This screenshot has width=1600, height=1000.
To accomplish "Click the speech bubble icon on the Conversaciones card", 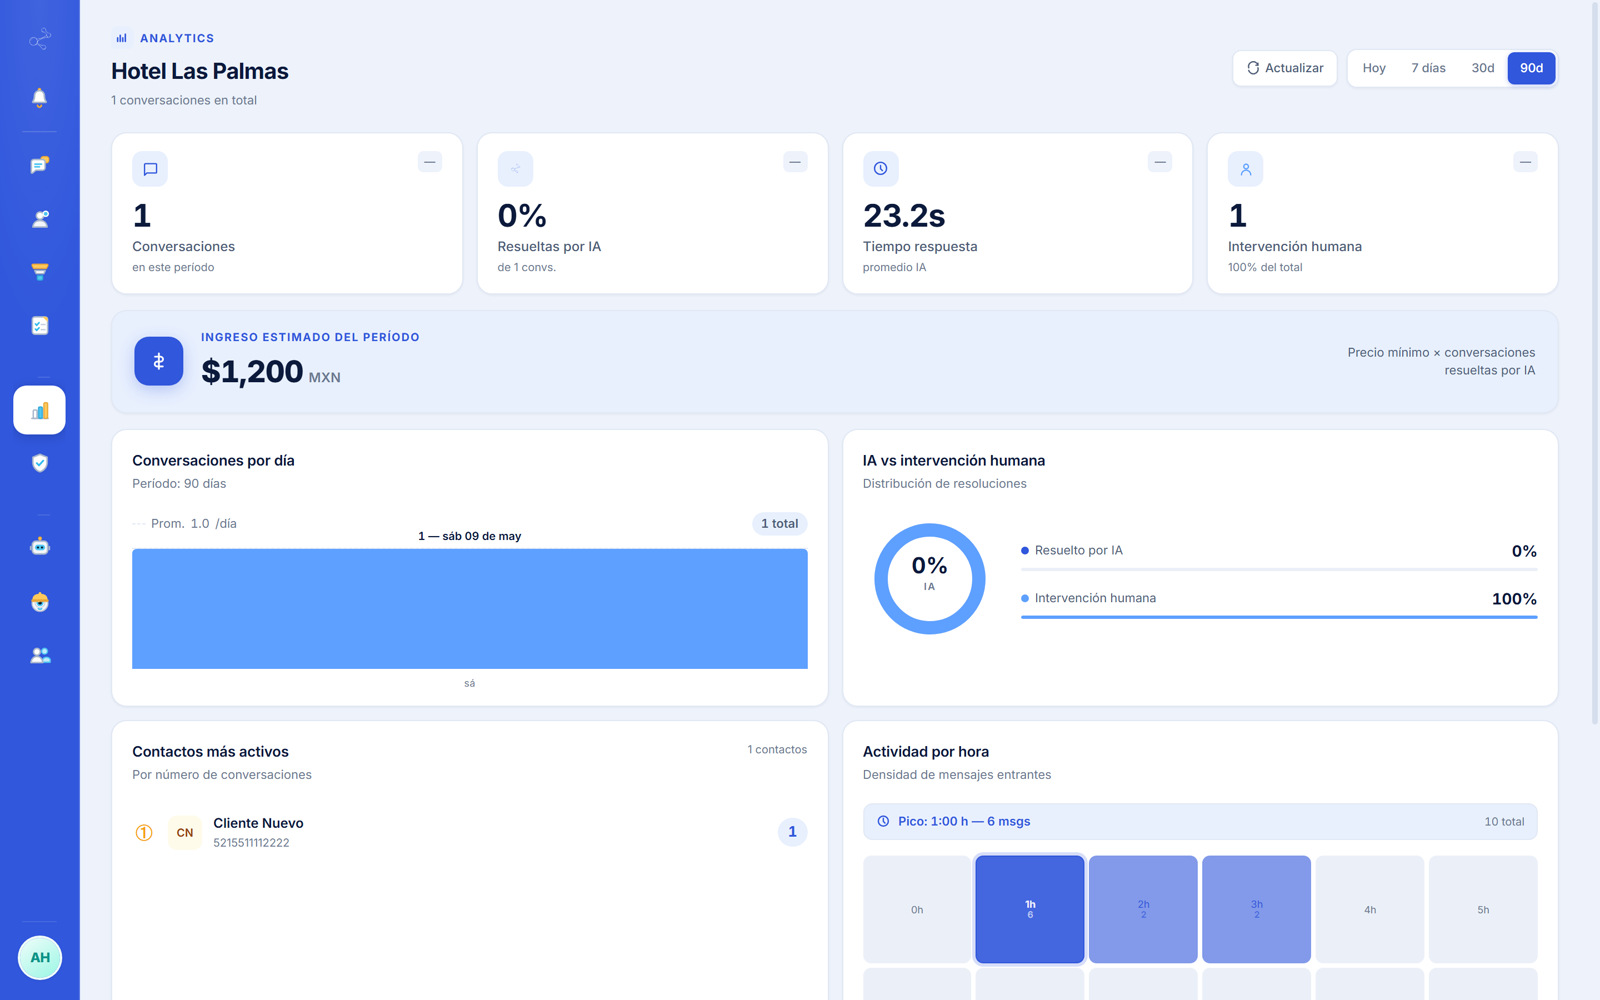I will click(x=150, y=169).
